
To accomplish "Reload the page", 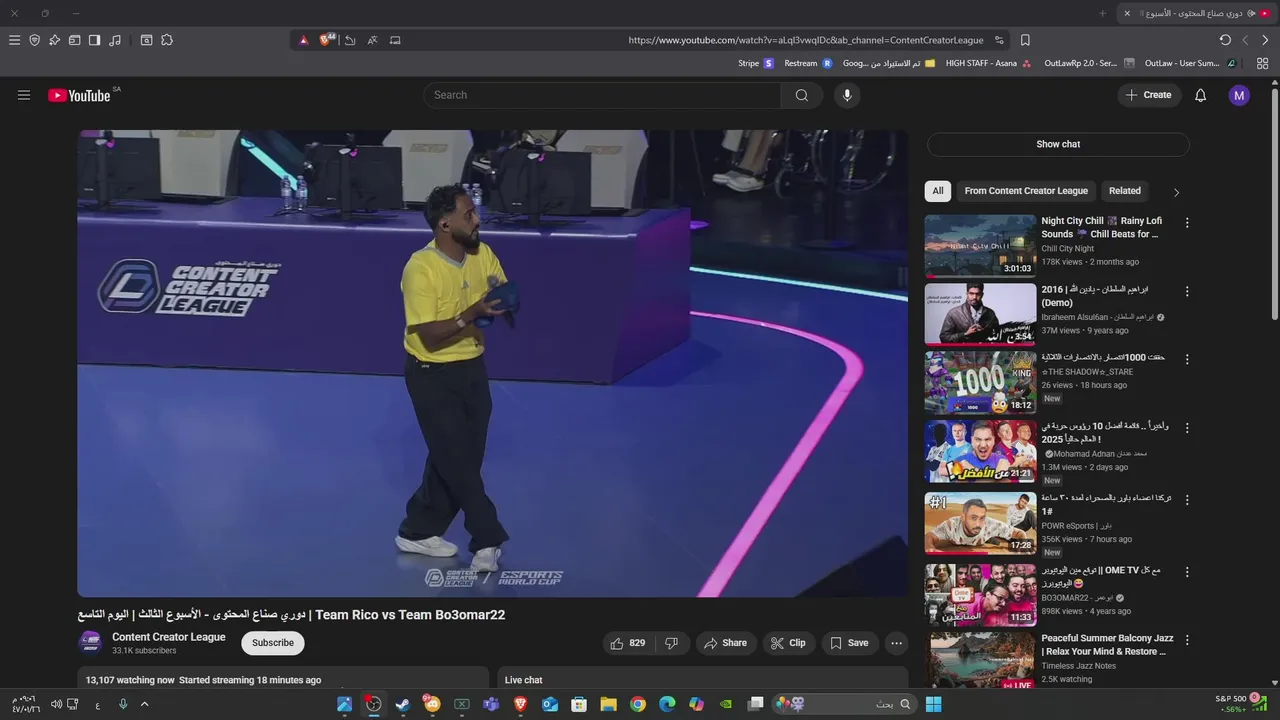I will 1225,40.
